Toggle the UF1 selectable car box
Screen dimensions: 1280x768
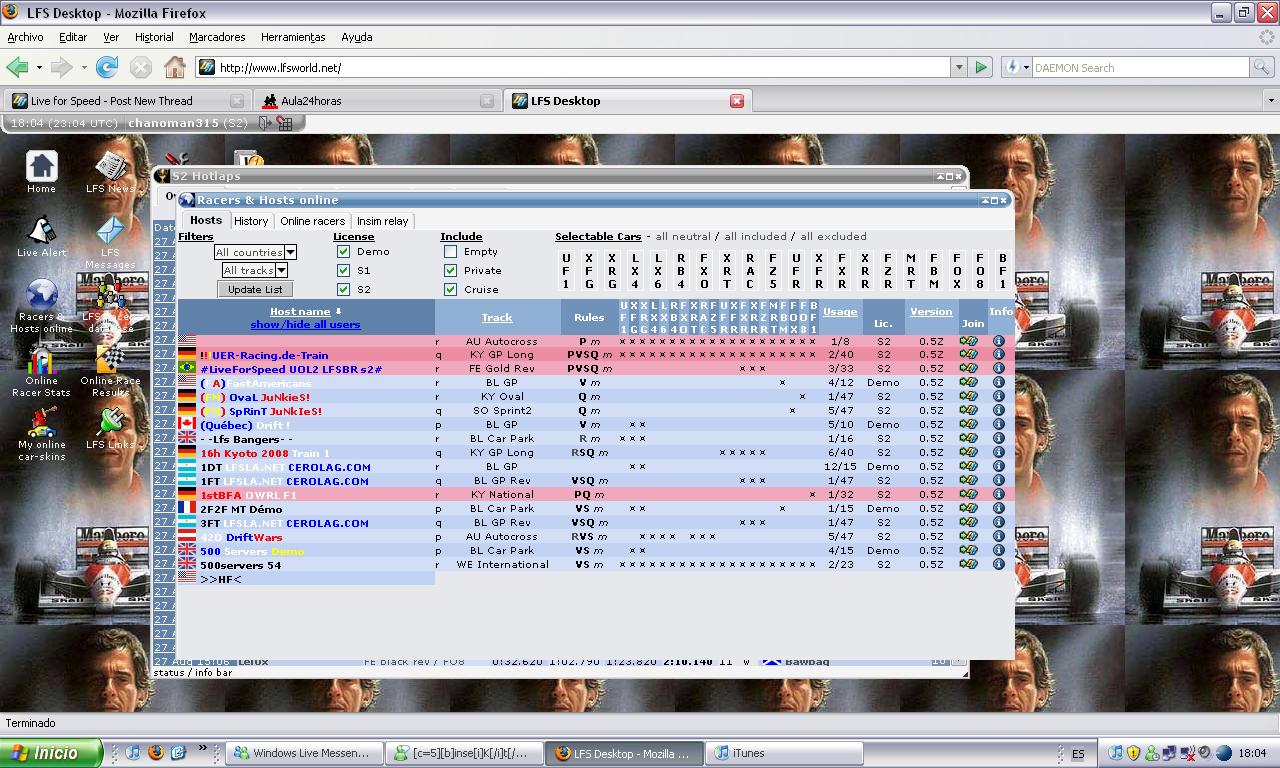(566, 271)
